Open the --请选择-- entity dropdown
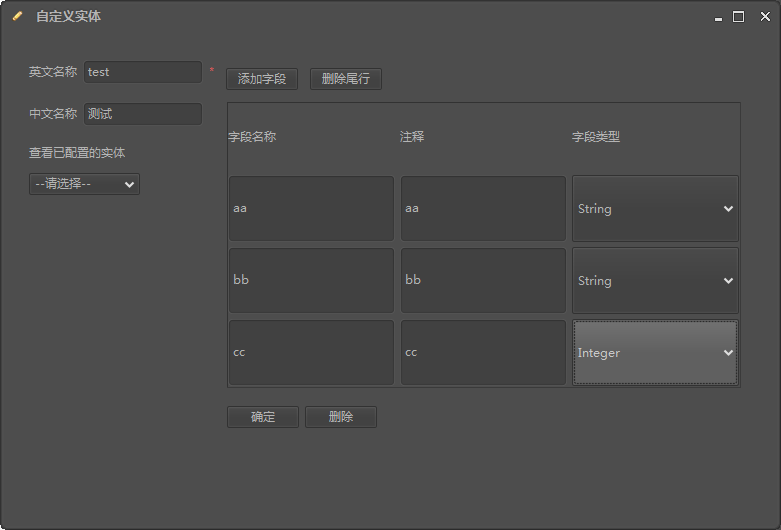This screenshot has width=781, height=530. tap(84, 184)
